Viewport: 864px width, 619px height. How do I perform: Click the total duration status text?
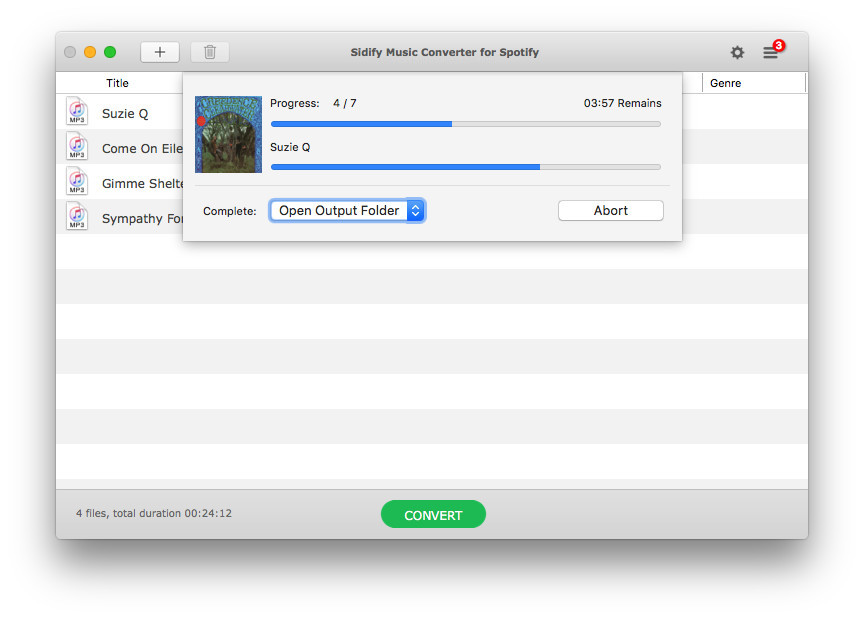(x=154, y=513)
